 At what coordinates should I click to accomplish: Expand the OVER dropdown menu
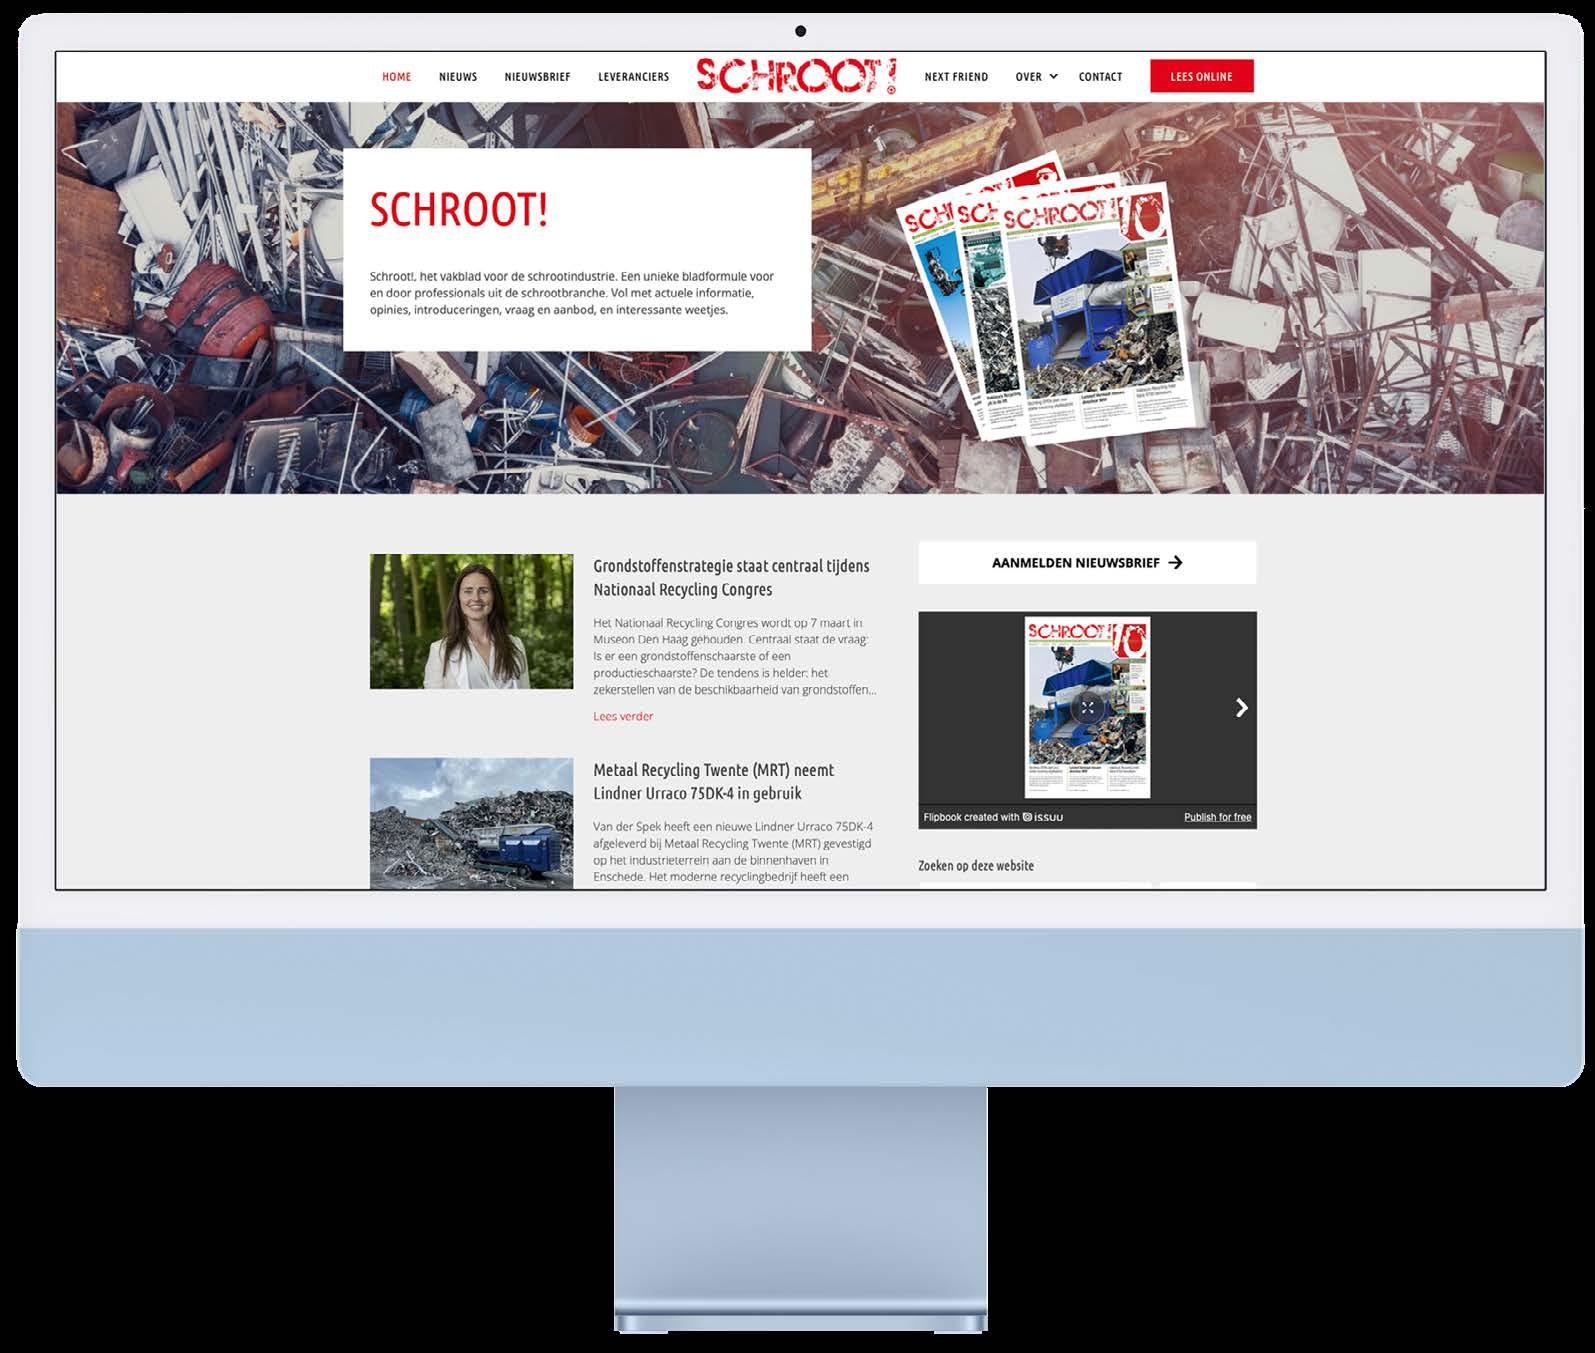point(1036,77)
